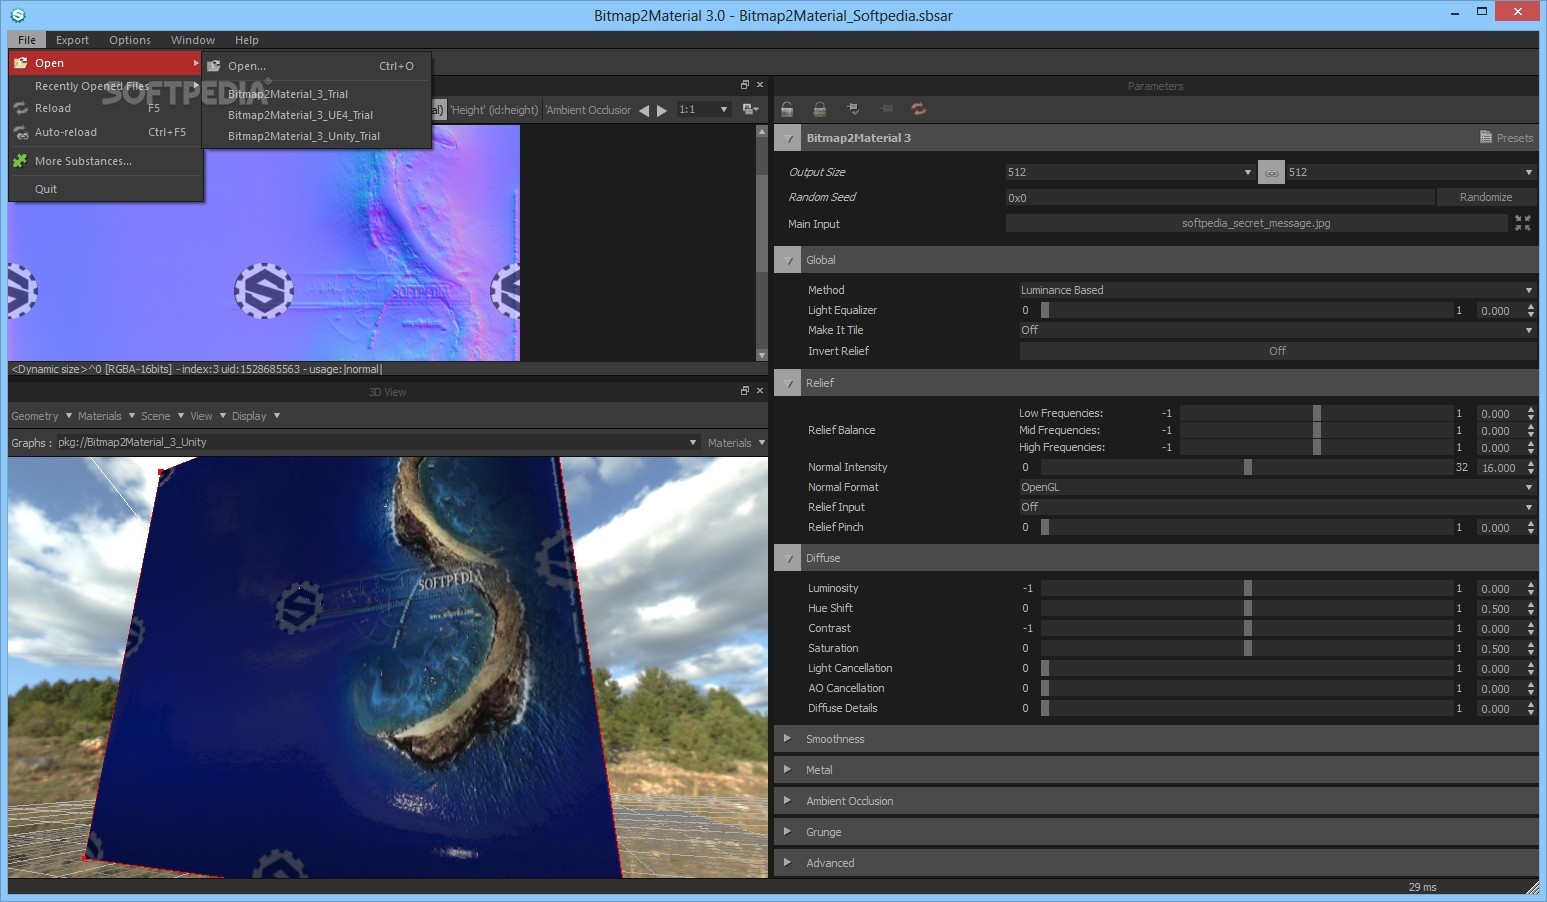Switch to the 'Ambient Occlusion' output tab
Viewport: 1547px width, 902px height.
click(x=588, y=110)
